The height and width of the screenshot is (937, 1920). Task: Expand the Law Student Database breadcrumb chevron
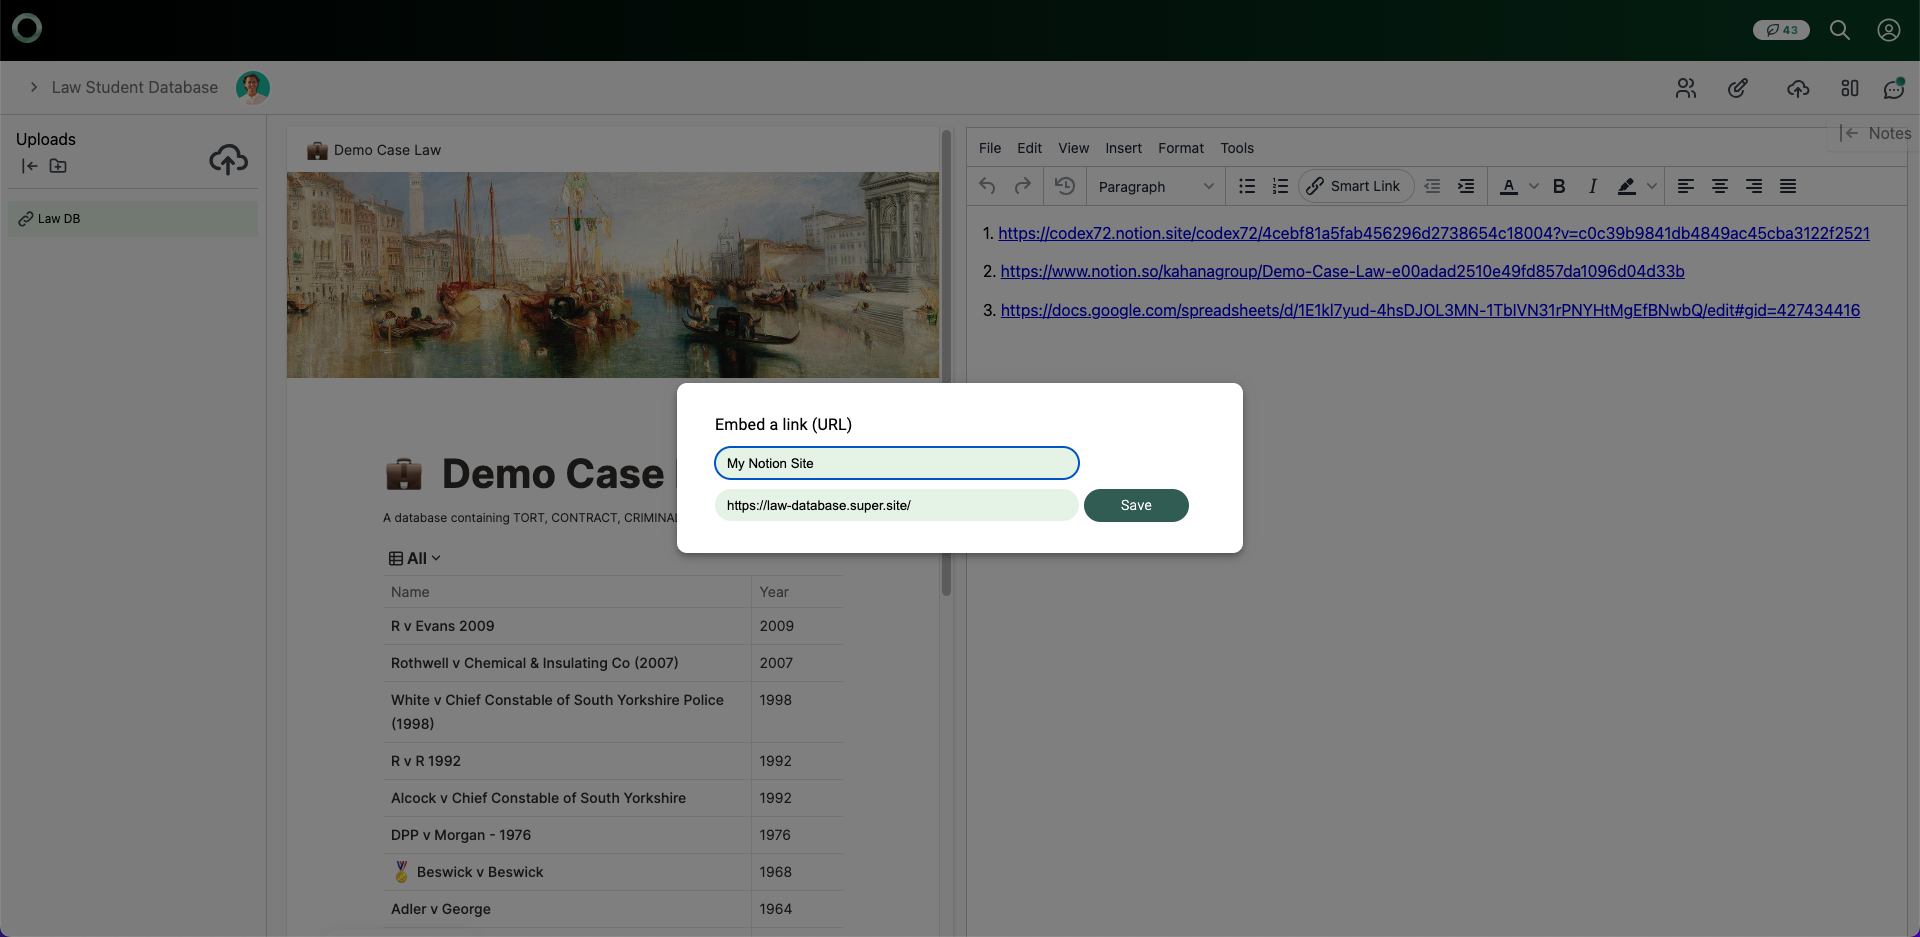(x=34, y=88)
